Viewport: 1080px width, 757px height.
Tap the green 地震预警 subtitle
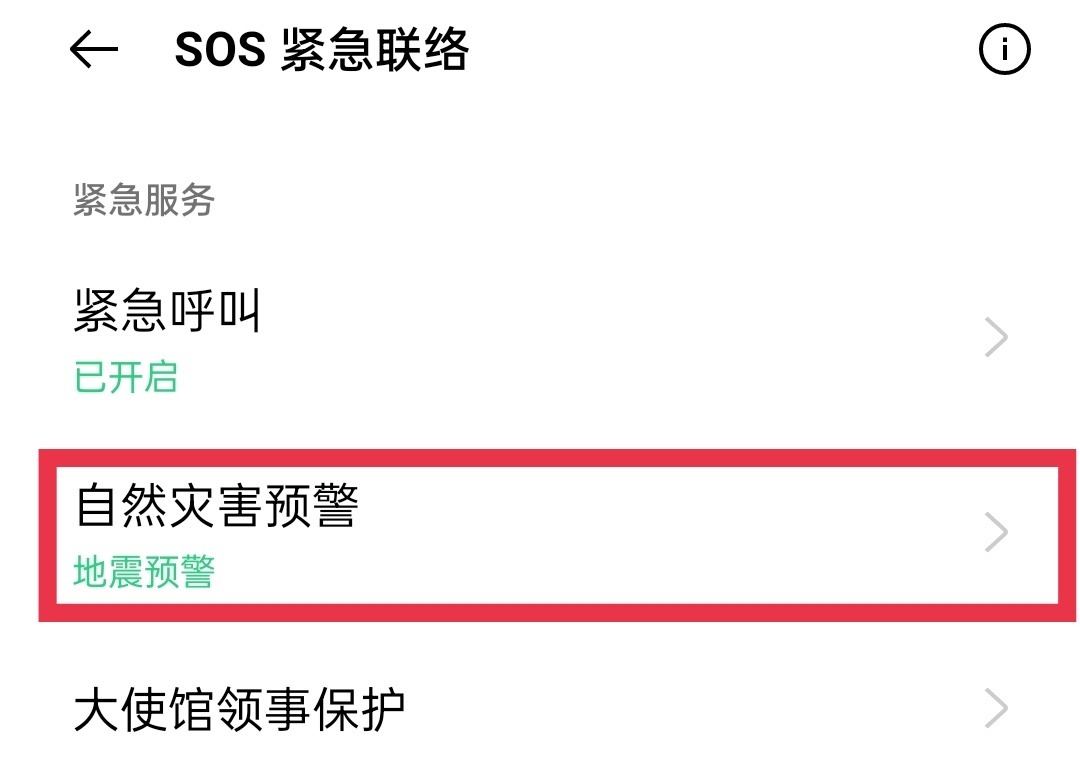(x=144, y=572)
